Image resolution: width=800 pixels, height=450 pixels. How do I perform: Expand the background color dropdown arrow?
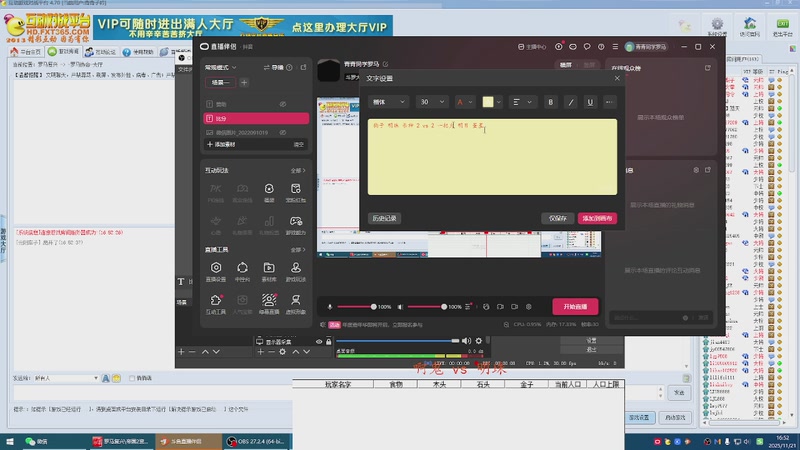499,102
